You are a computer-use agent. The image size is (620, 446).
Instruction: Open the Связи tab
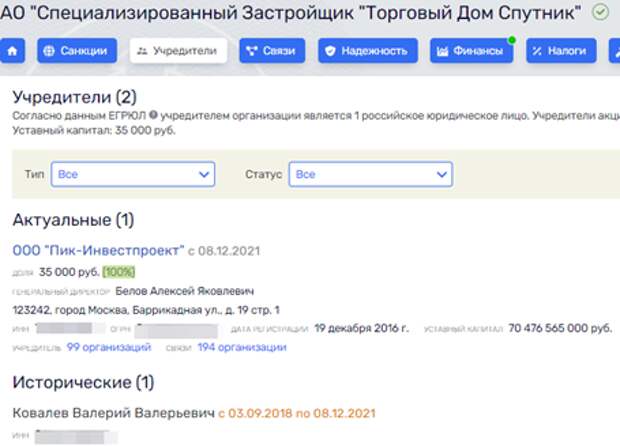pos(272,51)
